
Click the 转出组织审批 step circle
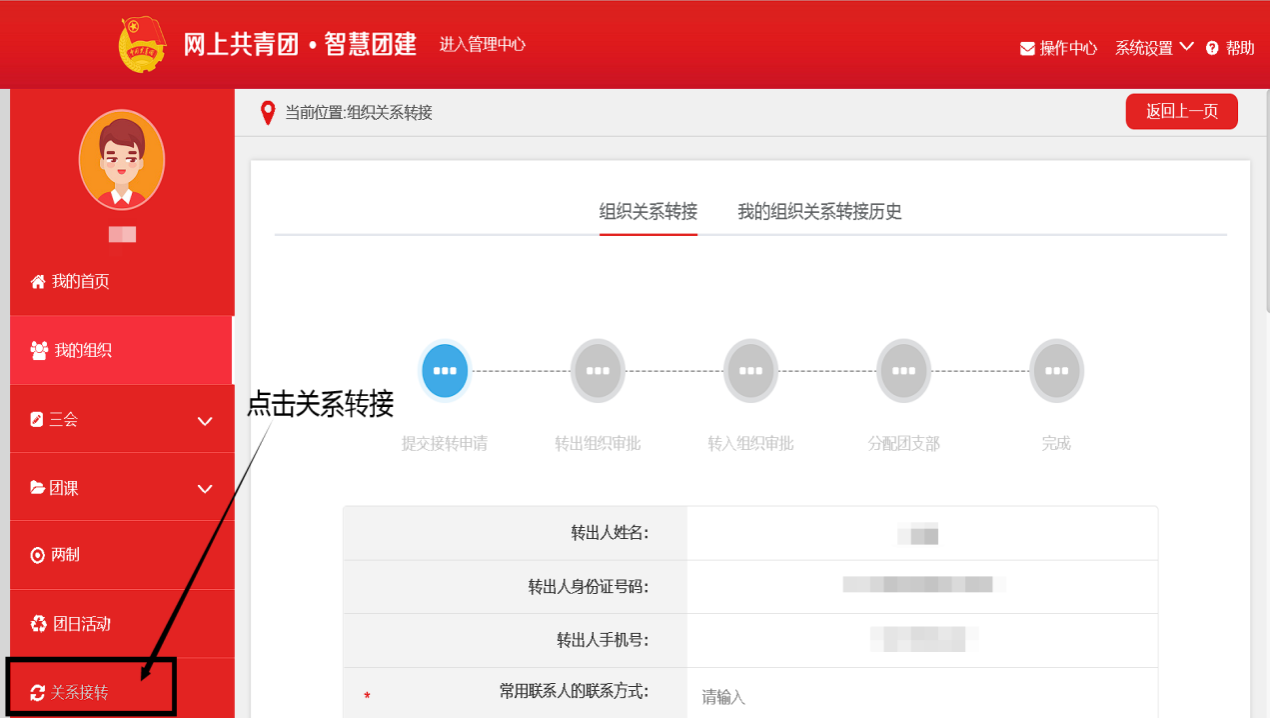click(598, 371)
